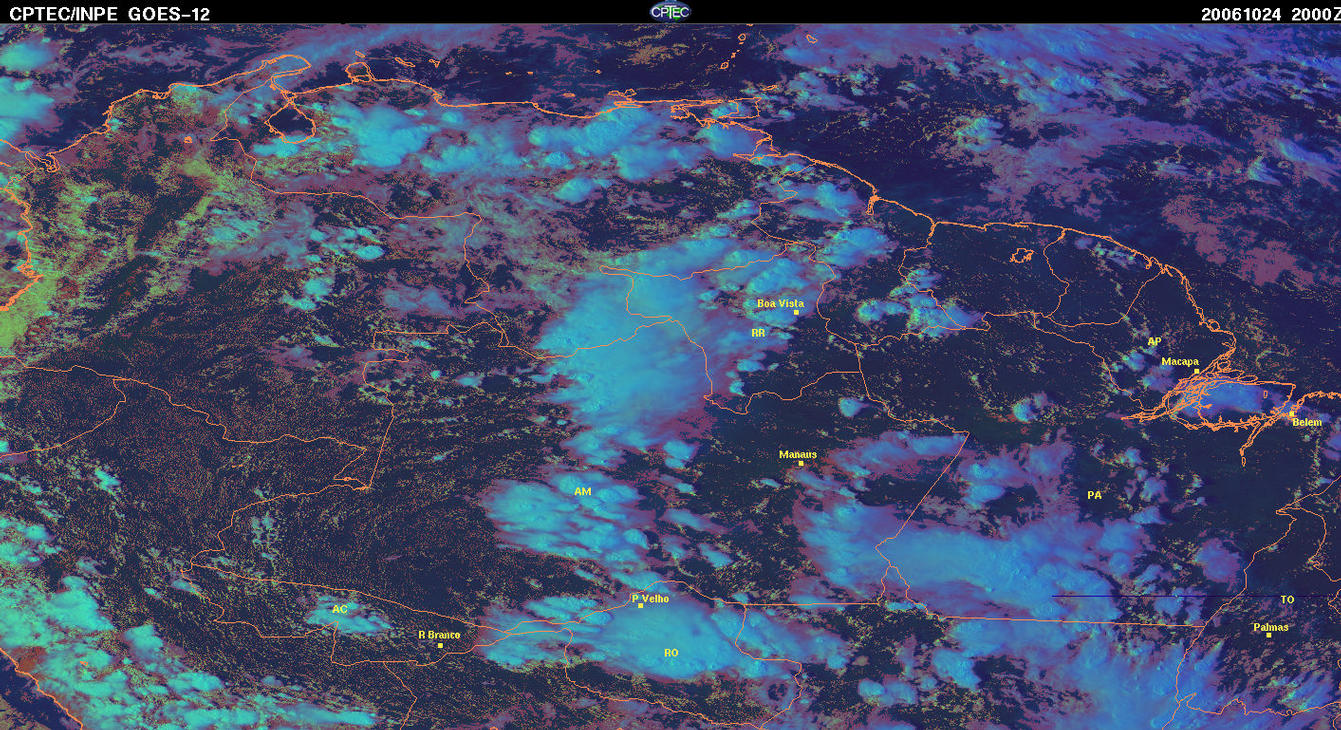1341x730 pixels.
Task: Click the yellow marker at Palmas
Action: [1269, 636]
